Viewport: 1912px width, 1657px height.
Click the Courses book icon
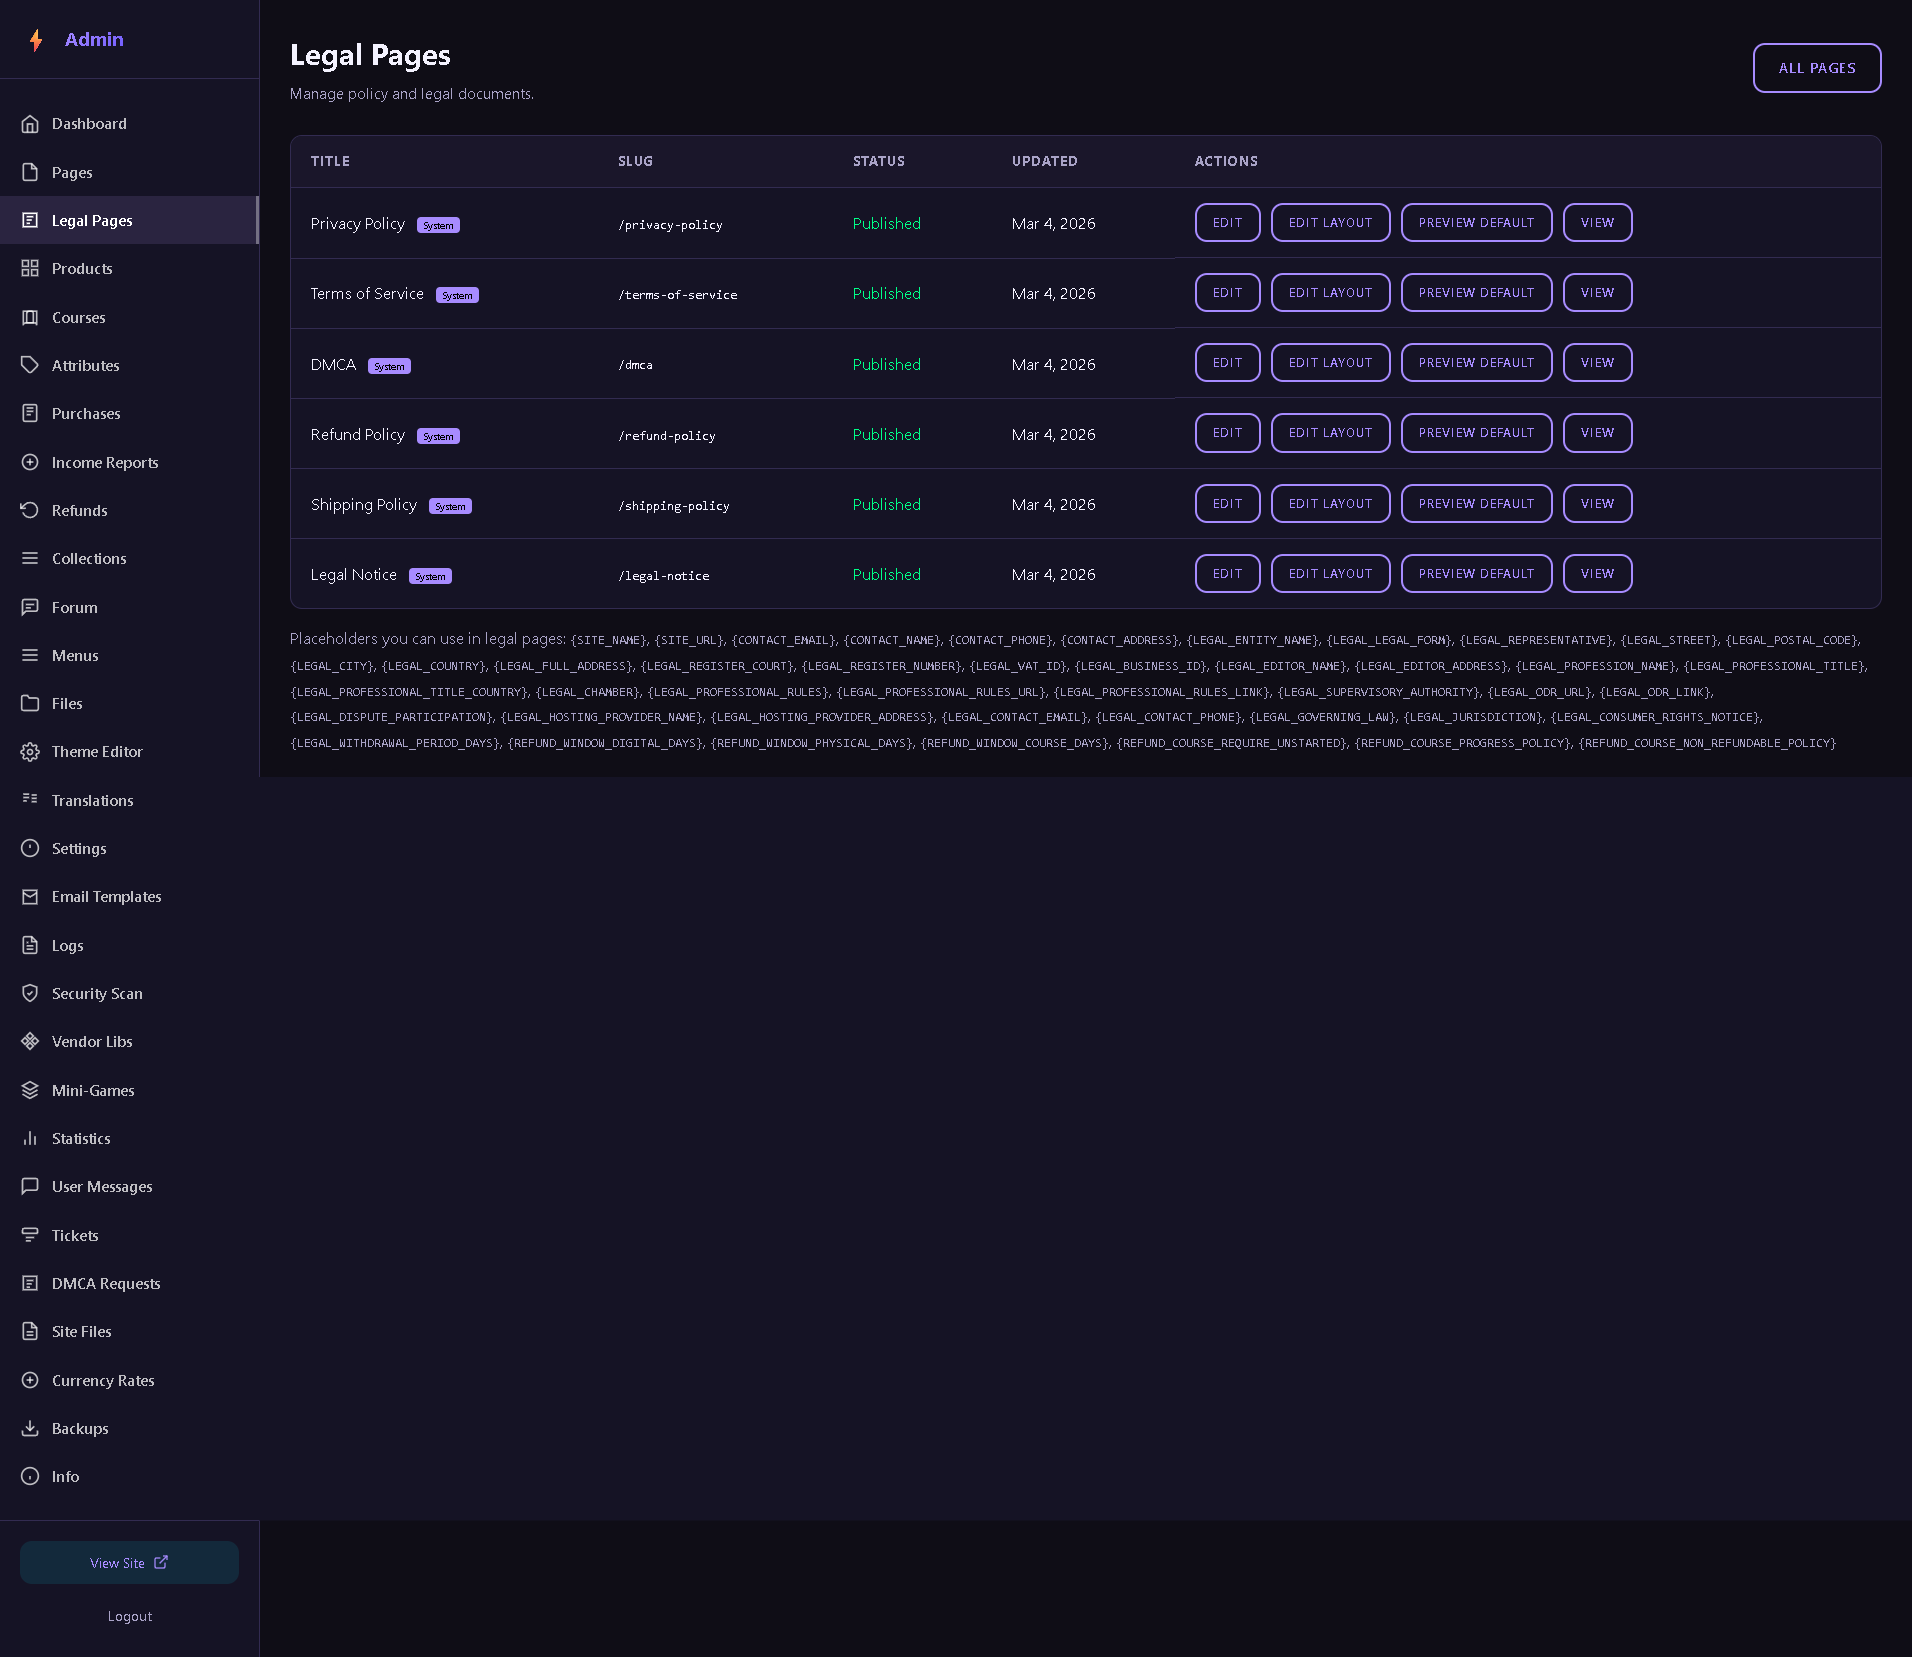[x=30, y=317]
